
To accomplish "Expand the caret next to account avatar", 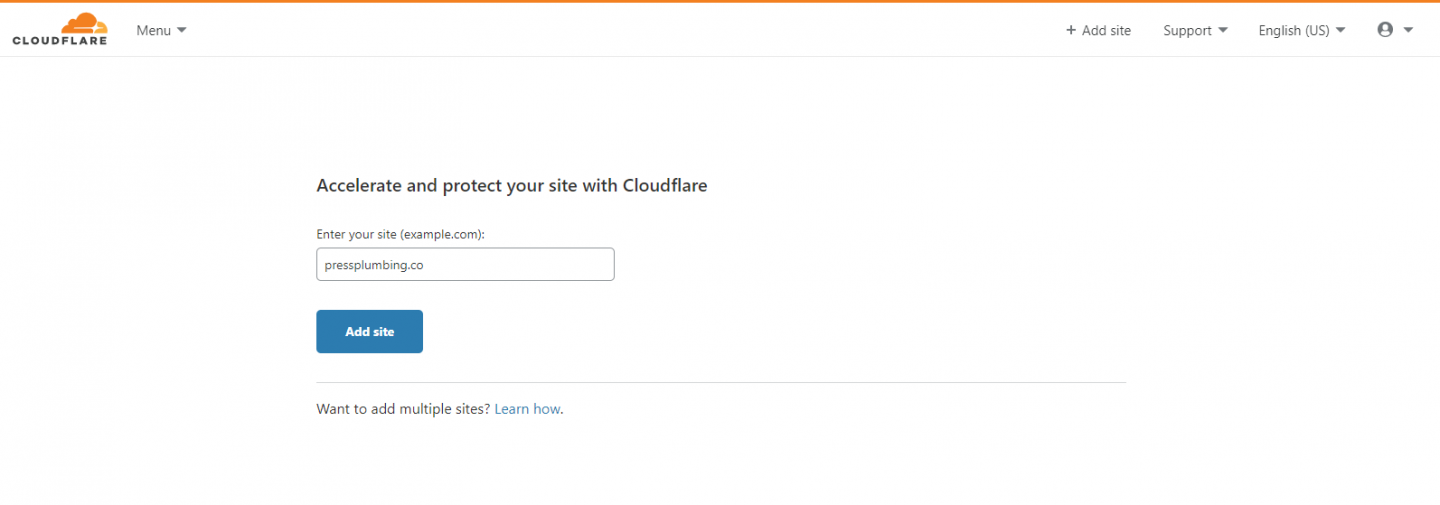I will coord(1408,30).
